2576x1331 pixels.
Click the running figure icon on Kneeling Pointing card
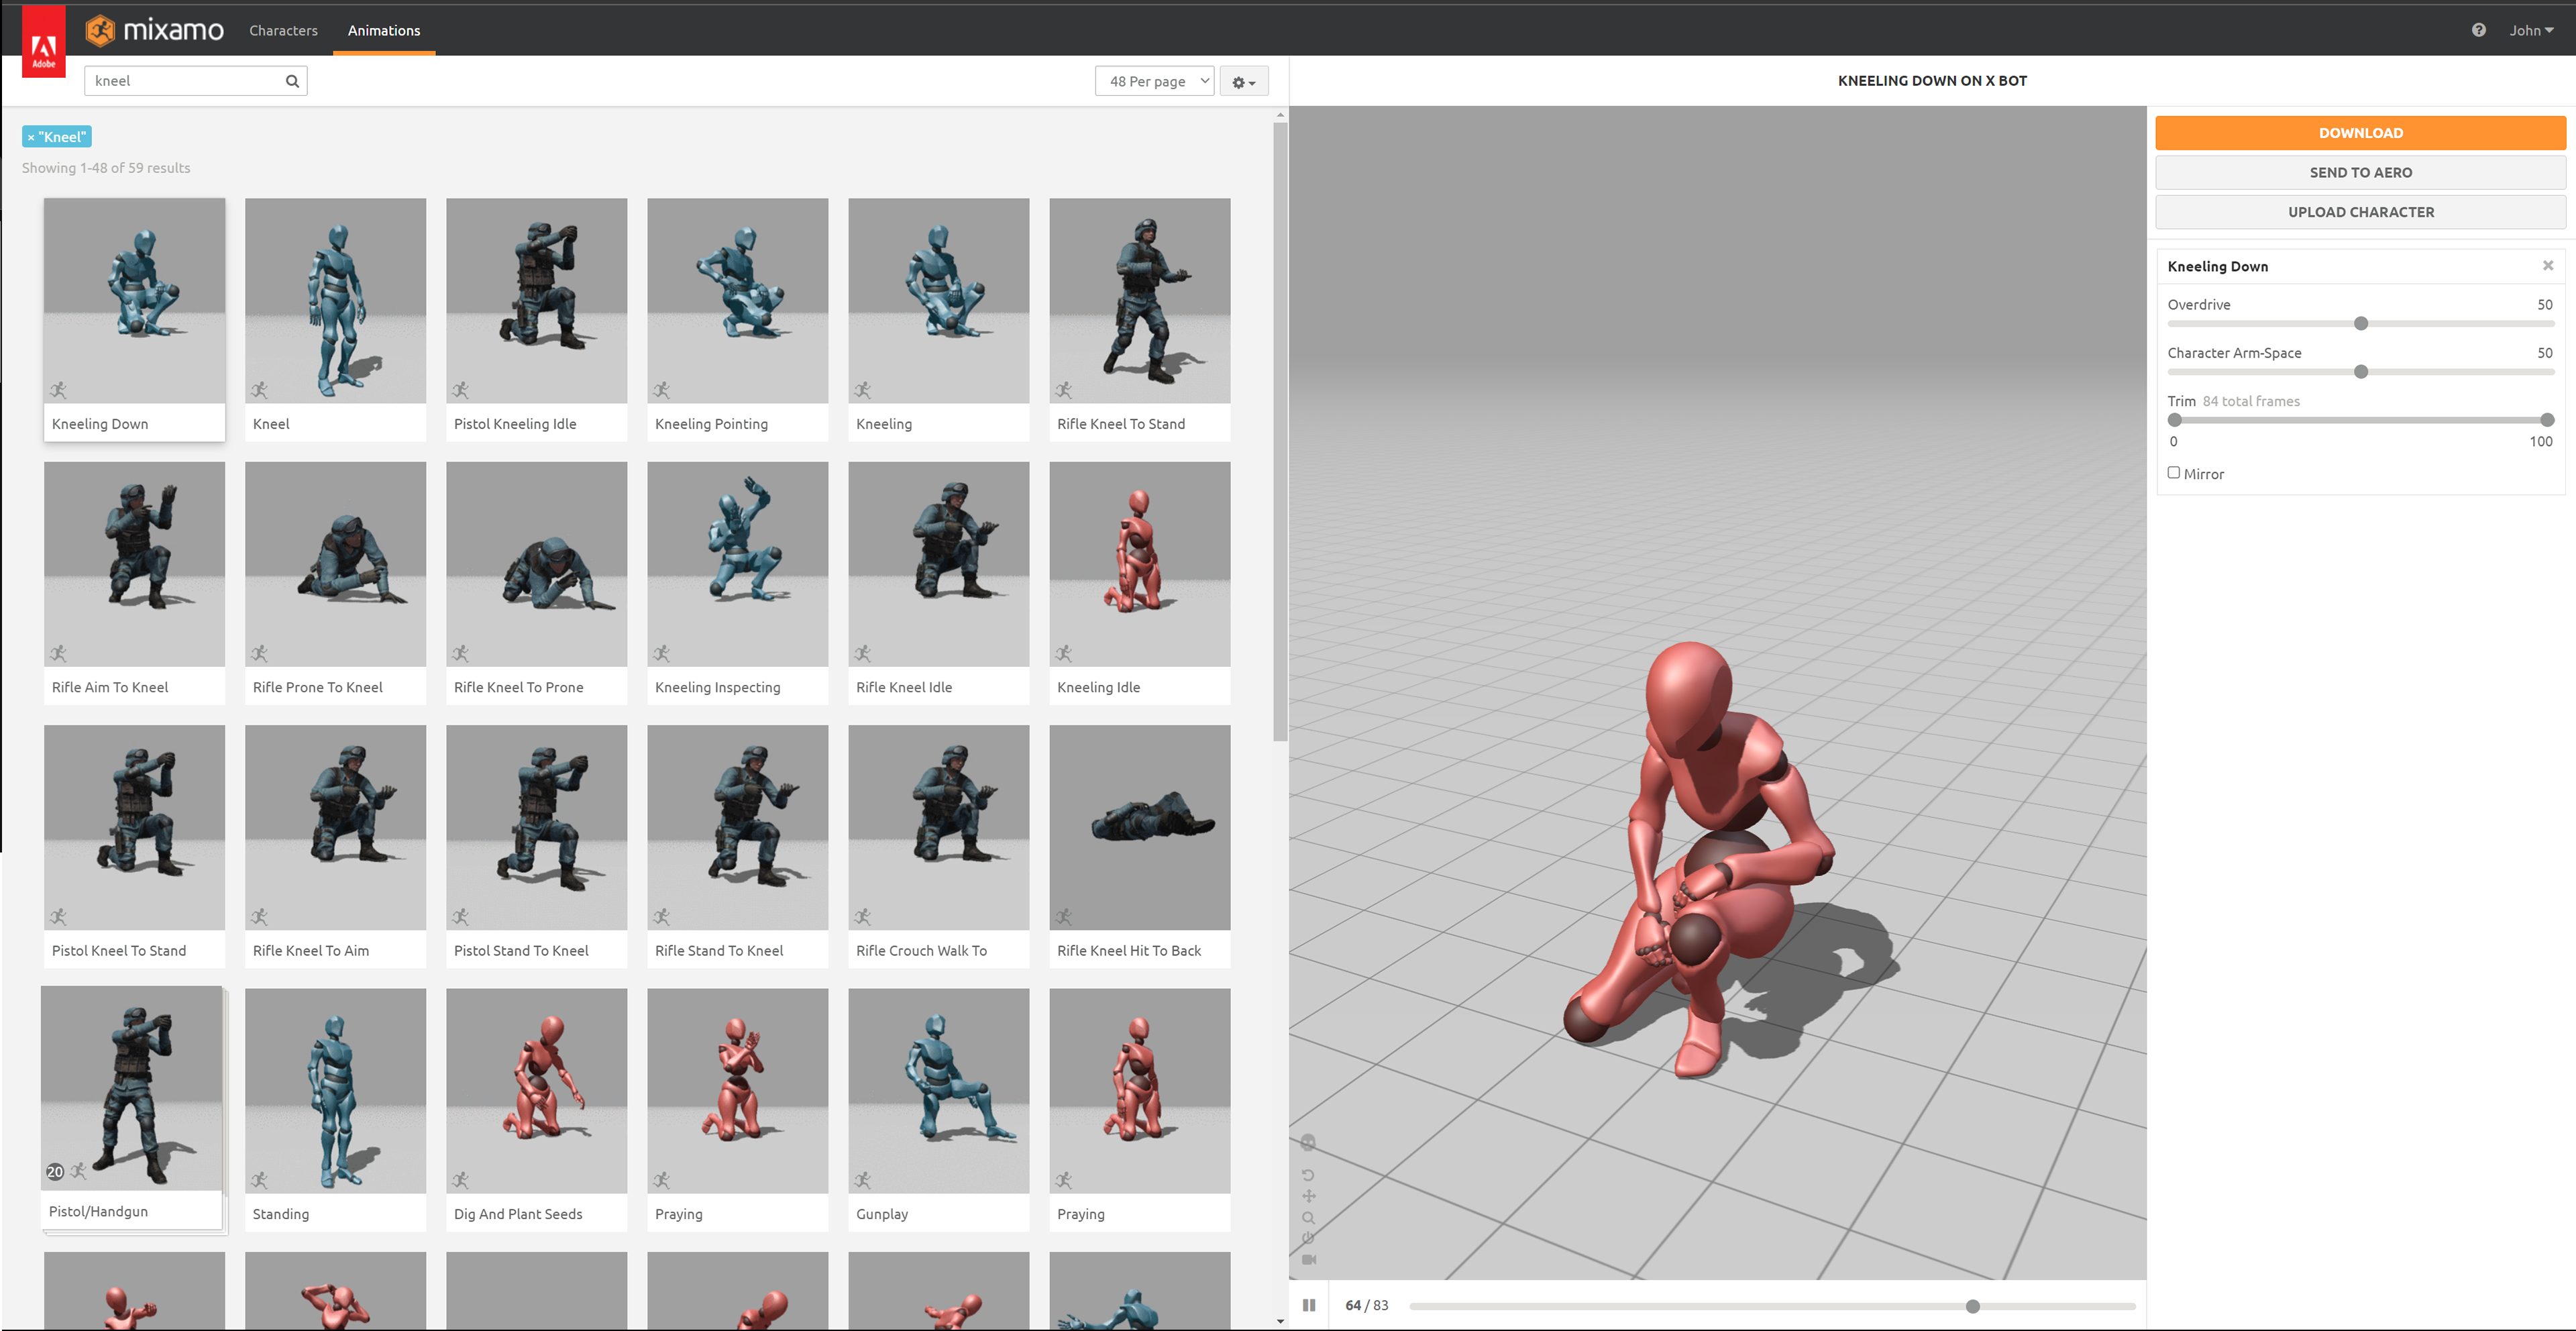pyautogui.click(x=662, y=390)
